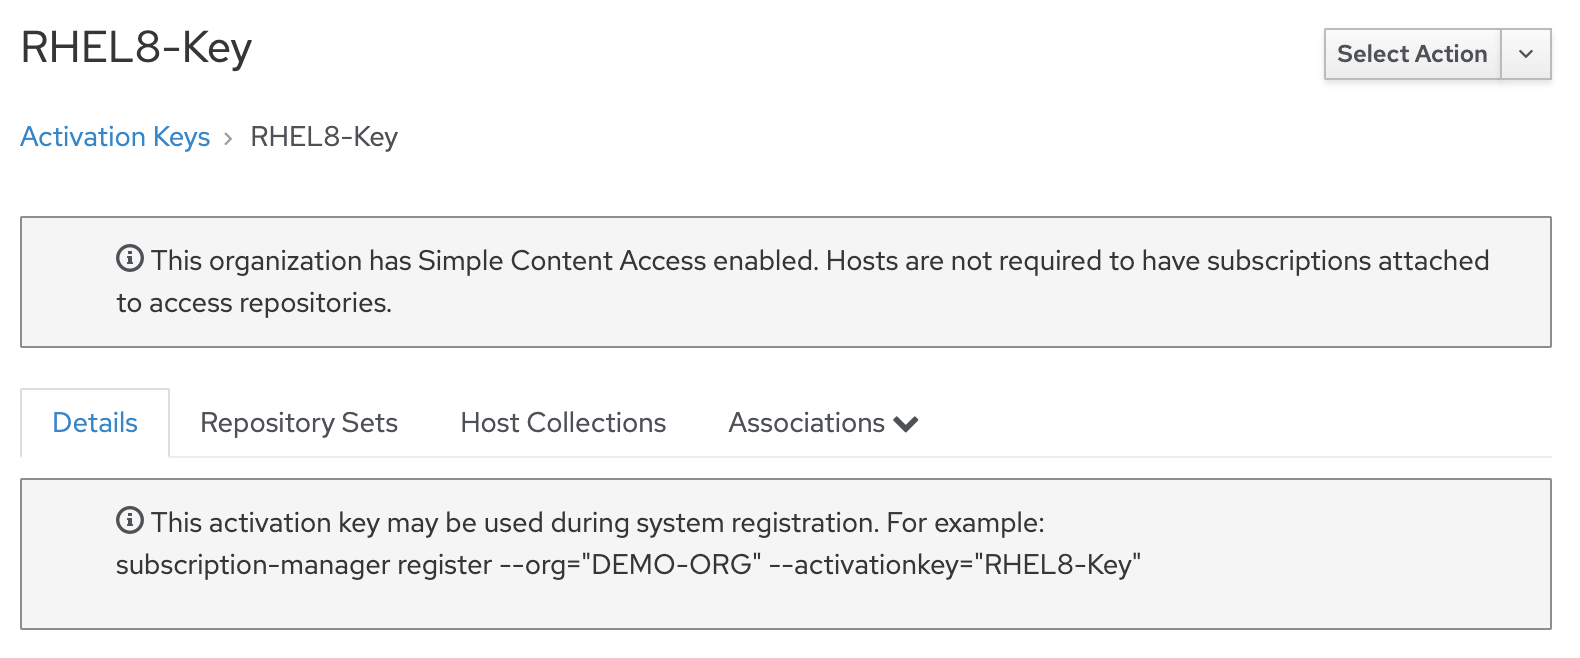Click the DEMO-ORG value in the command
Viewport: 1580px width, 658px height.
pos(671,565)
